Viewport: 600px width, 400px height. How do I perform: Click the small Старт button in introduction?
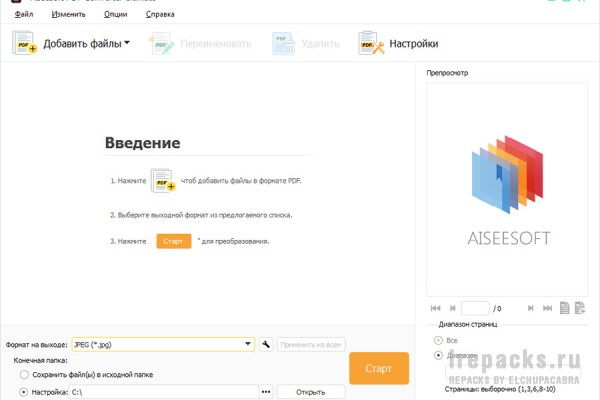pos(174,241)
